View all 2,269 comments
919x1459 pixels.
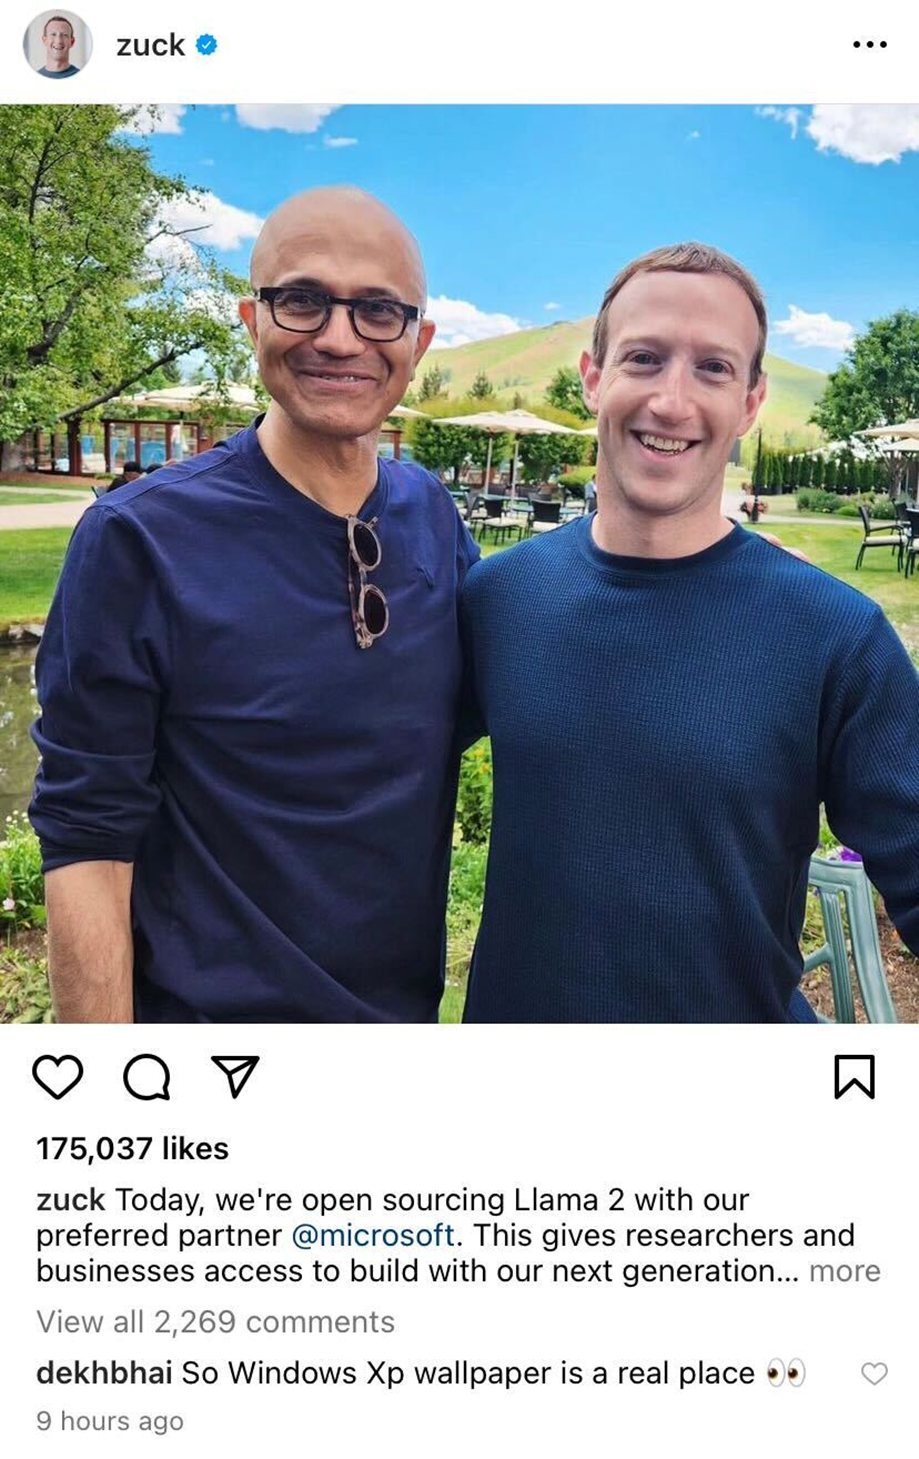[x=215, y=1322]
